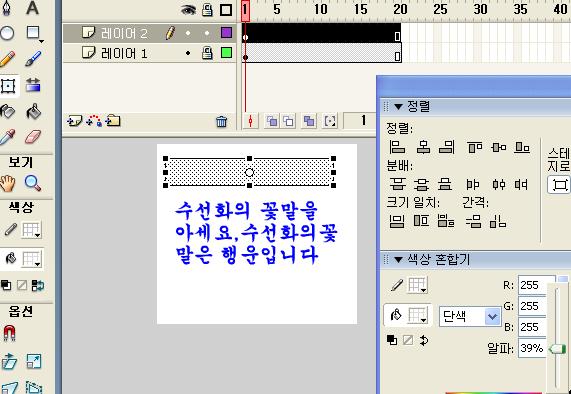The image size is (571, 394).
Task: Open toolbox fill color picker
Action: point(32,259)
